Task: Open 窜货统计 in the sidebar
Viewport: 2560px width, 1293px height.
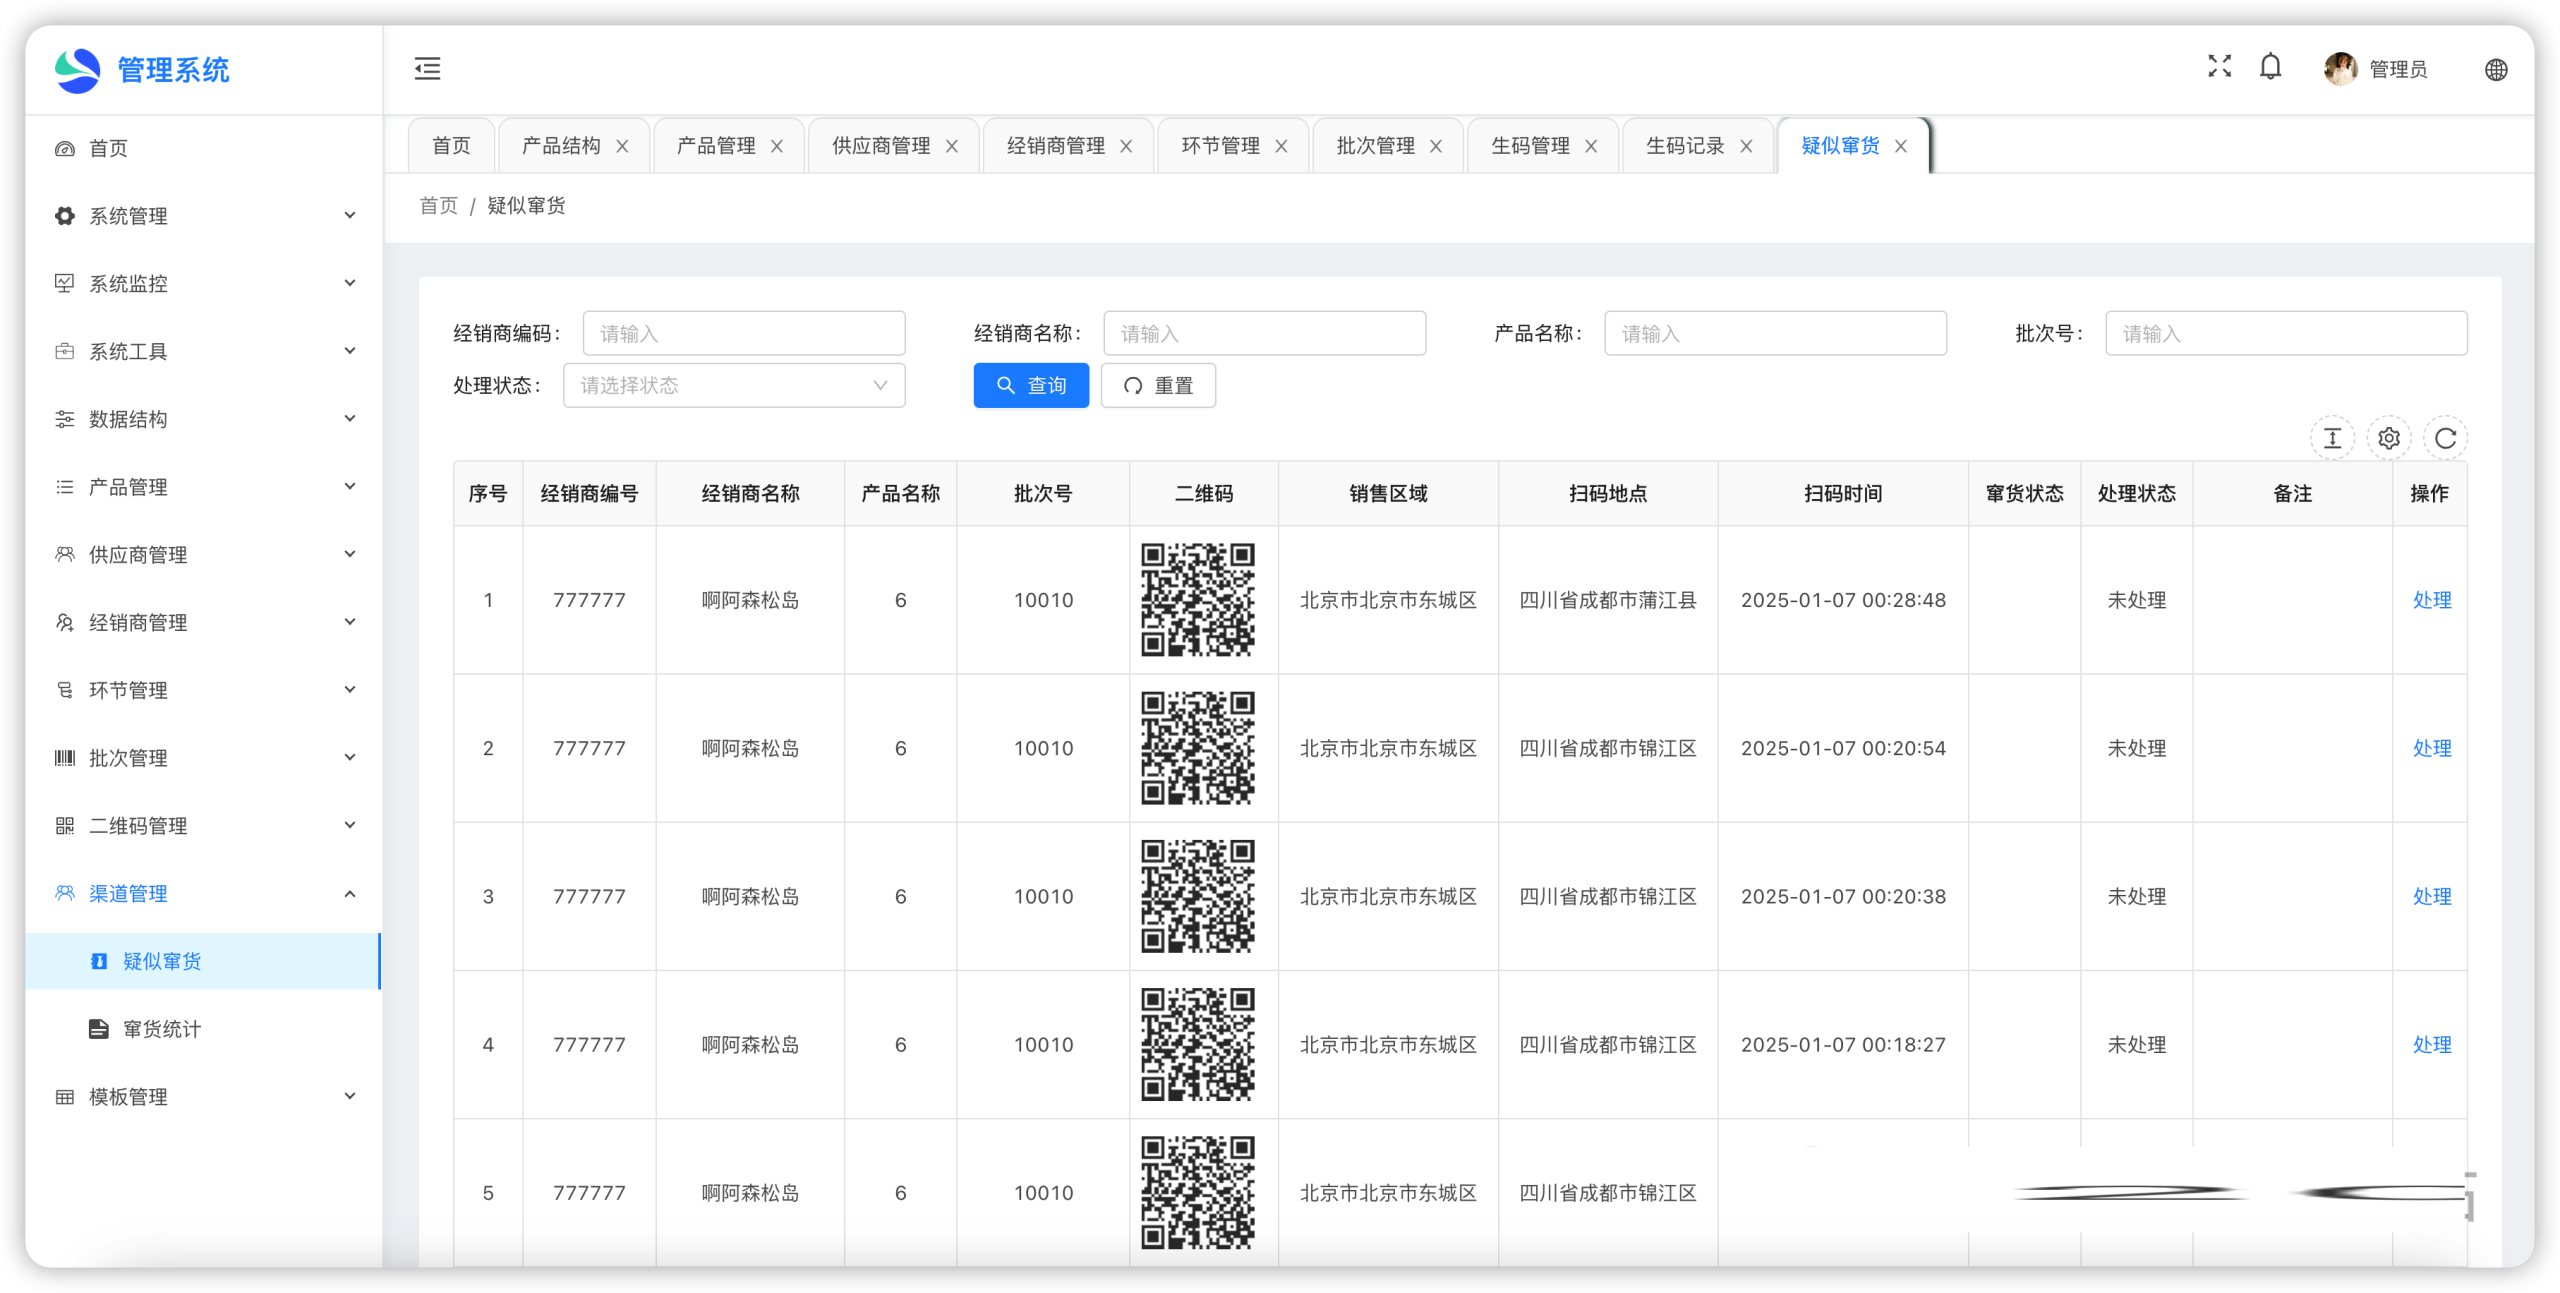Action: 162,1029
